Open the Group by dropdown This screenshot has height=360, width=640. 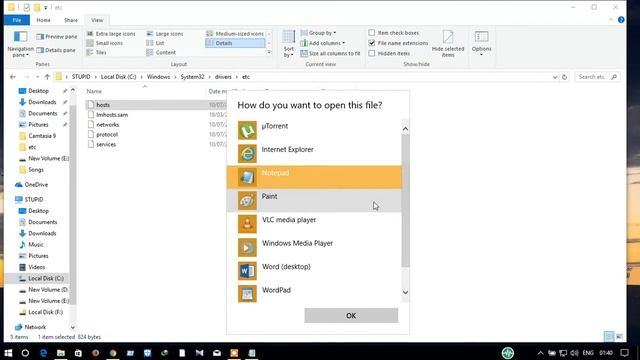click(318, 33)
